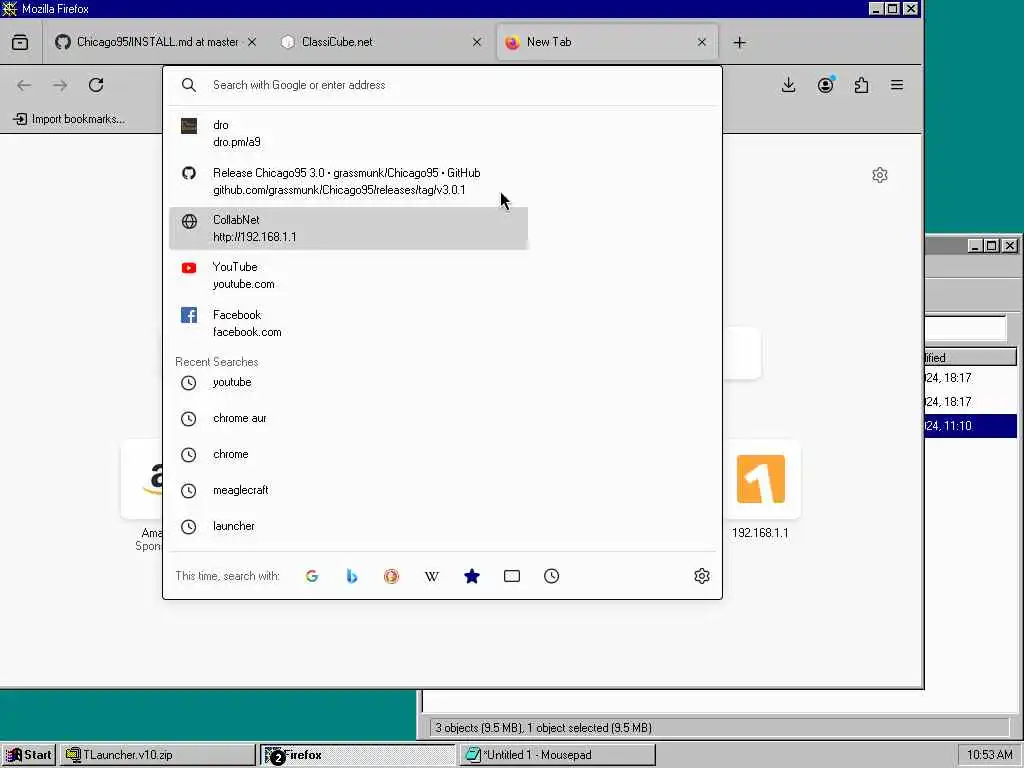Viewport: 1024px width, 768px height.
Task: Open new tab personalize gear icon
Action: [x=880, y=175]
